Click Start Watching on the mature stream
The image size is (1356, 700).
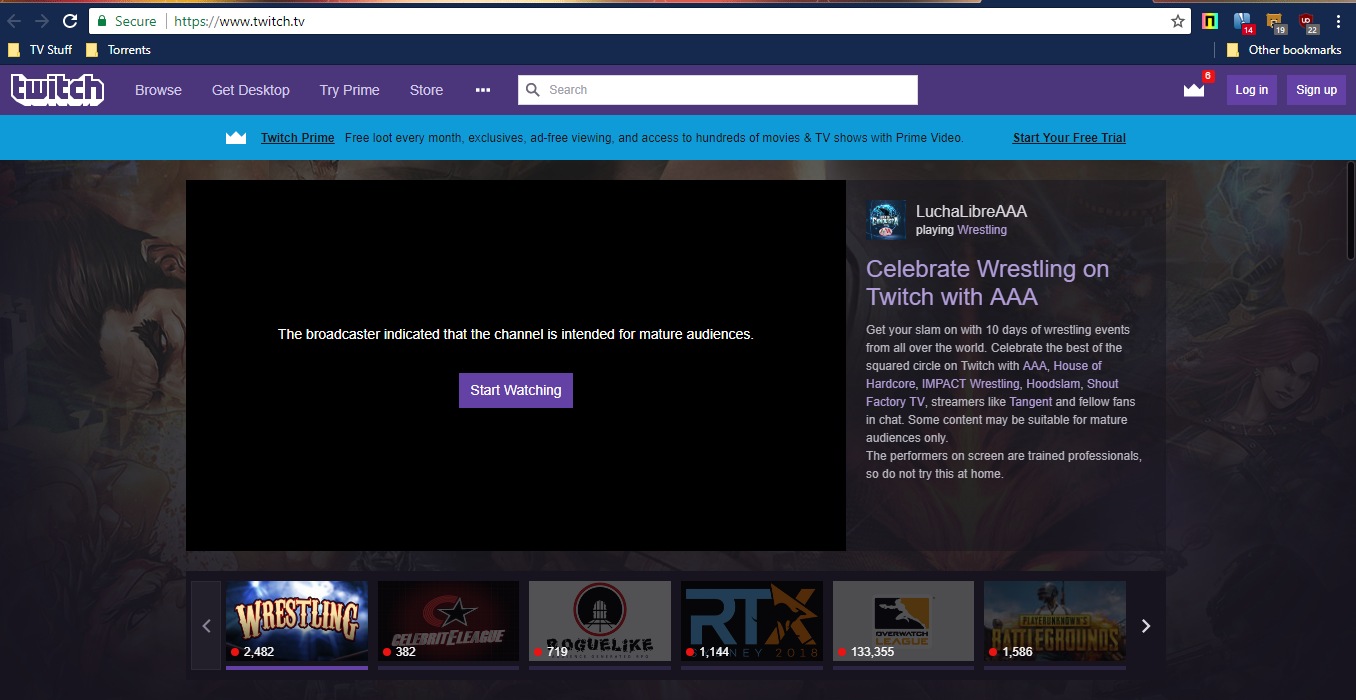coord(516,390)
